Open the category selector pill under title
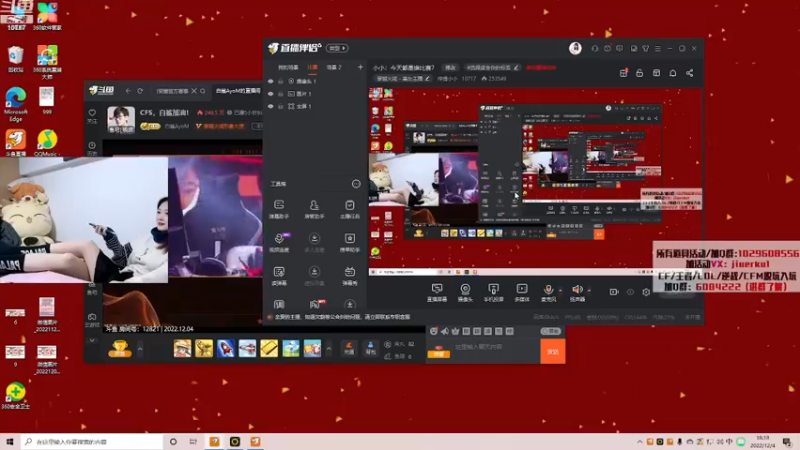Viewport: 800px width, 450px height. pos(403,79)
